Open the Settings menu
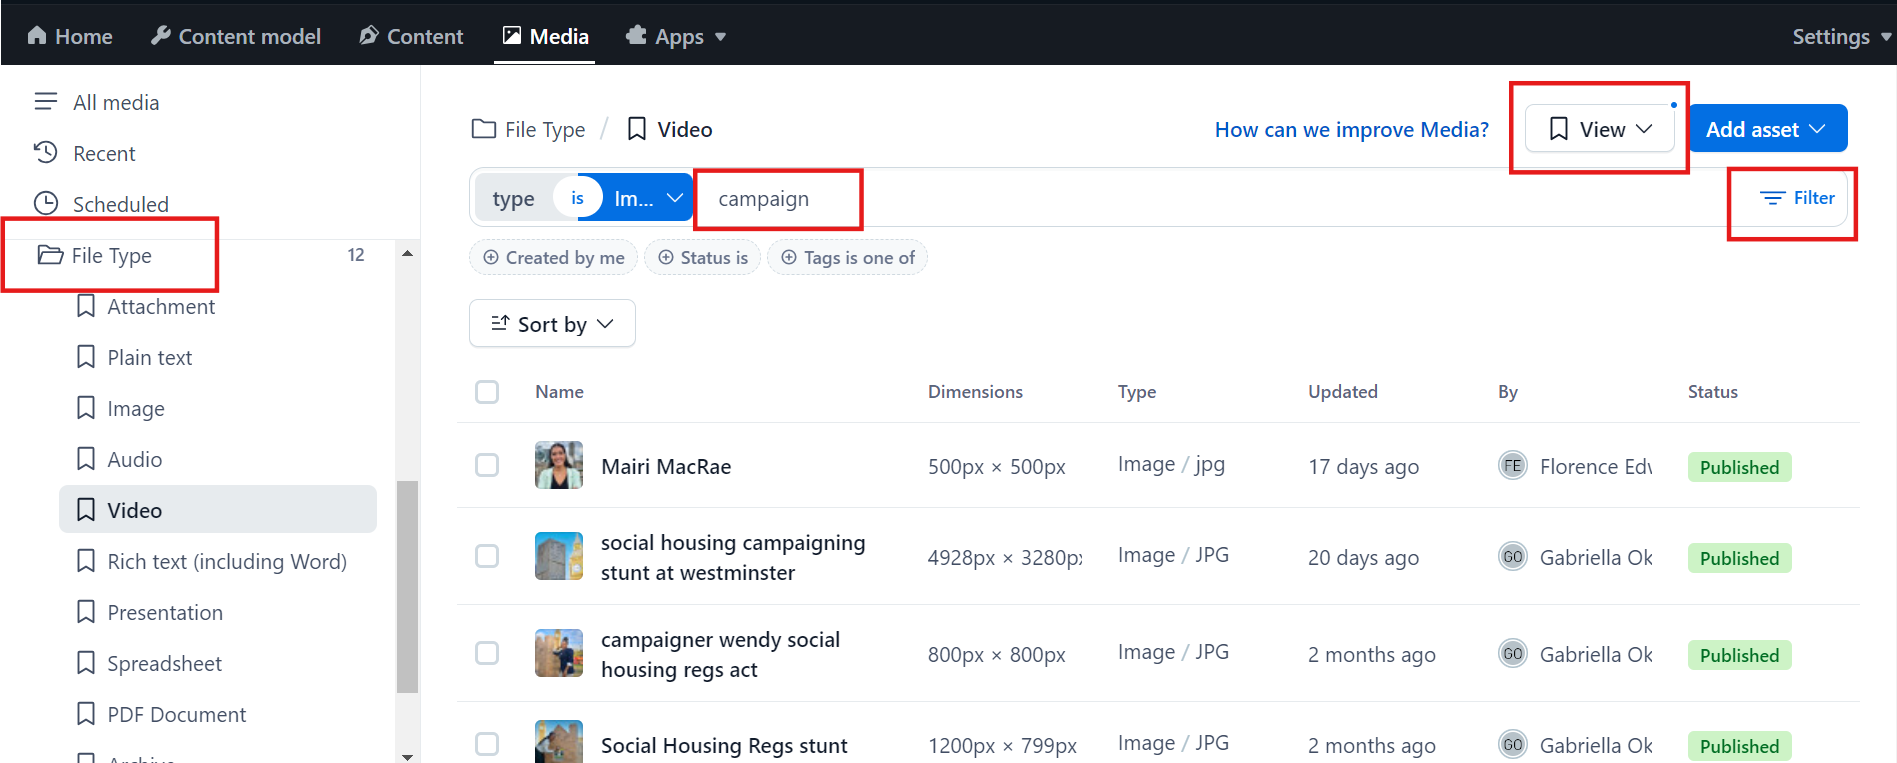This screenshot has height=763, width=1897. click(x=1841, y=36)
